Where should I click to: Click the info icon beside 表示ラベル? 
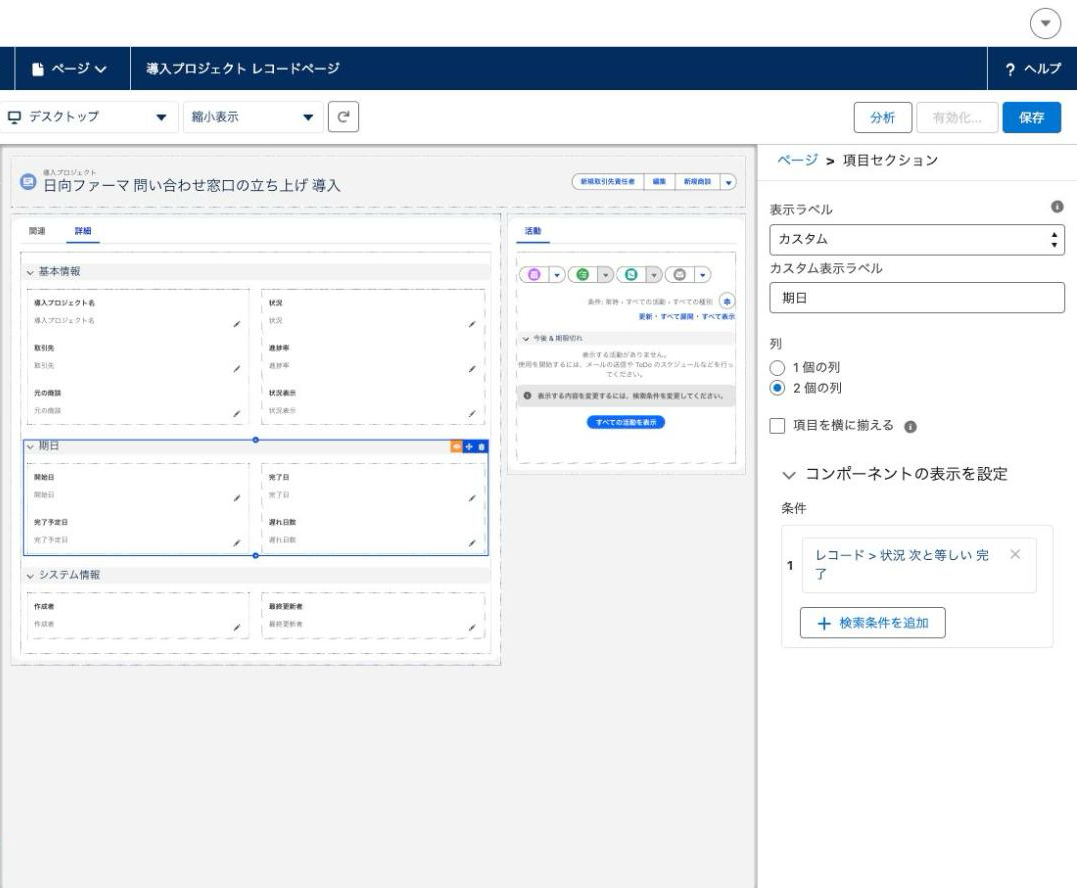(1057, 207)
